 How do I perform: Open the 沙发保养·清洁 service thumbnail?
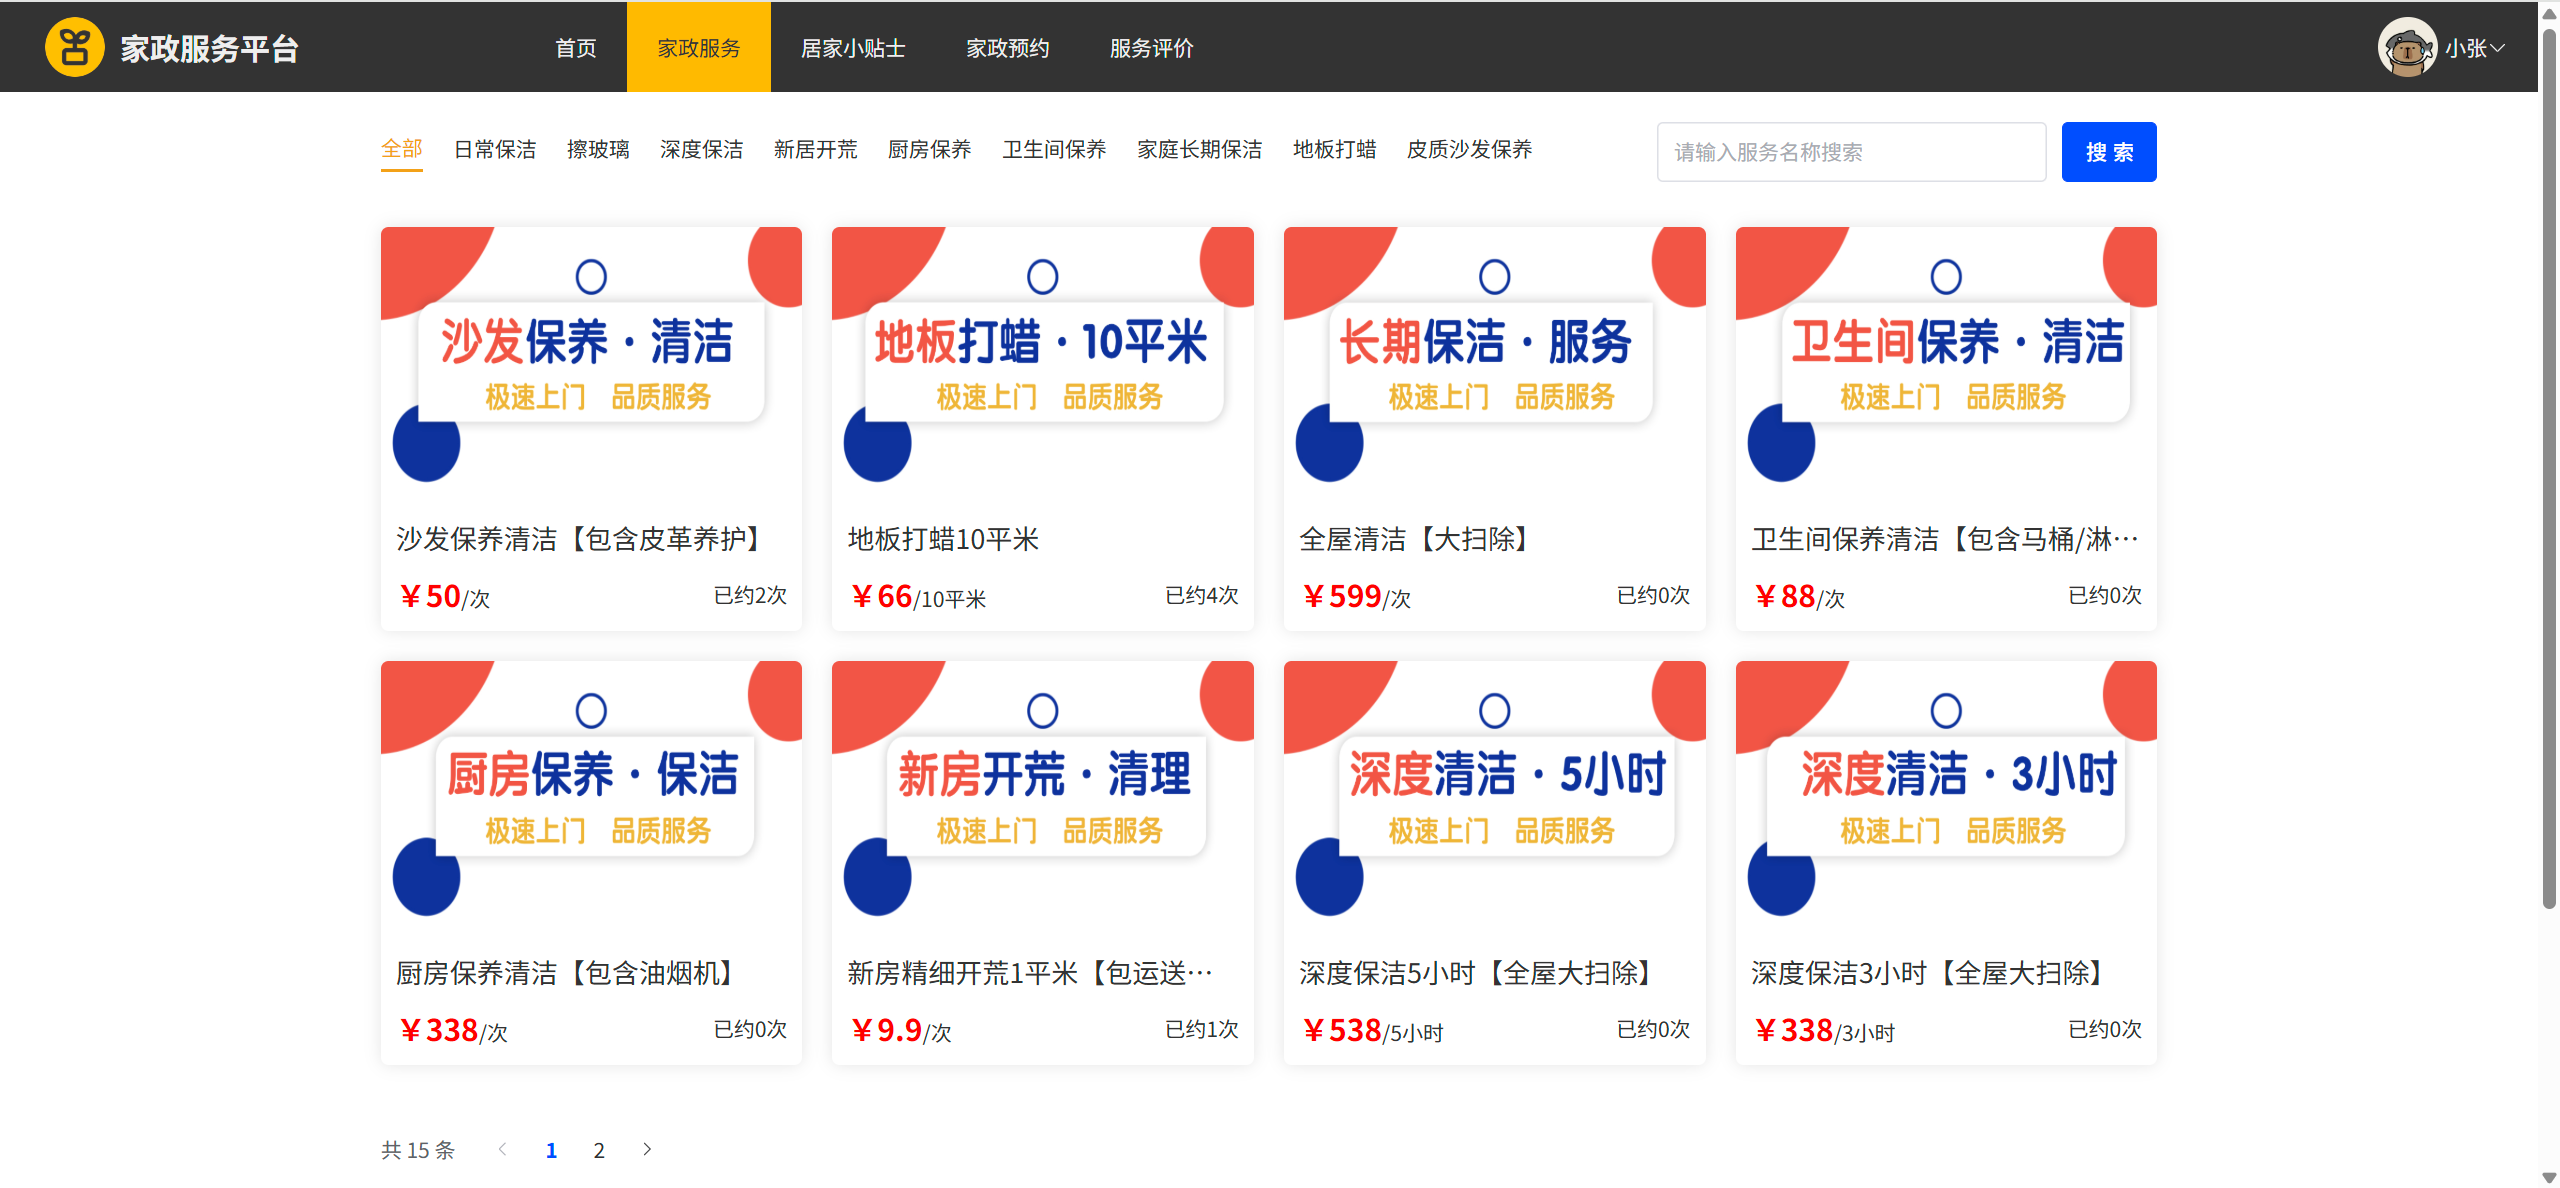click(591, 358)
